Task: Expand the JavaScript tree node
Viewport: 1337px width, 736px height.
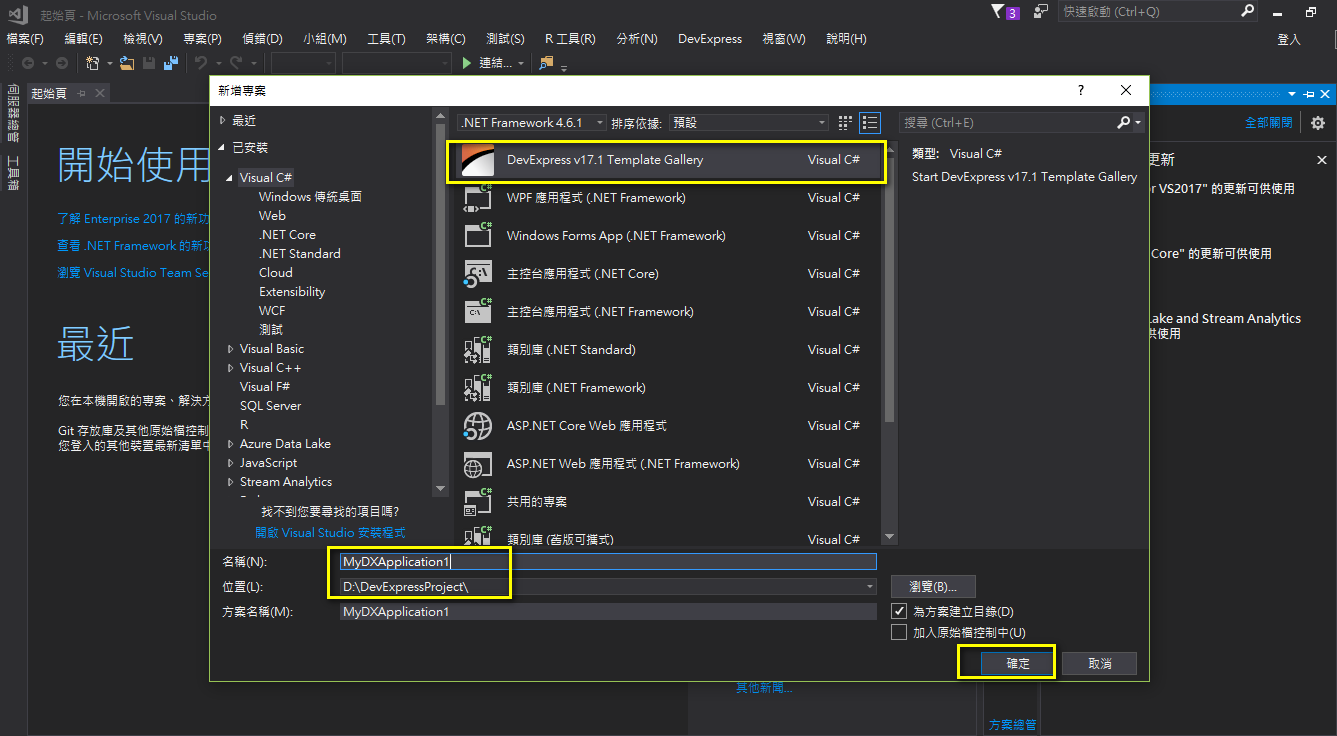Action: click(x=231, y=463)
